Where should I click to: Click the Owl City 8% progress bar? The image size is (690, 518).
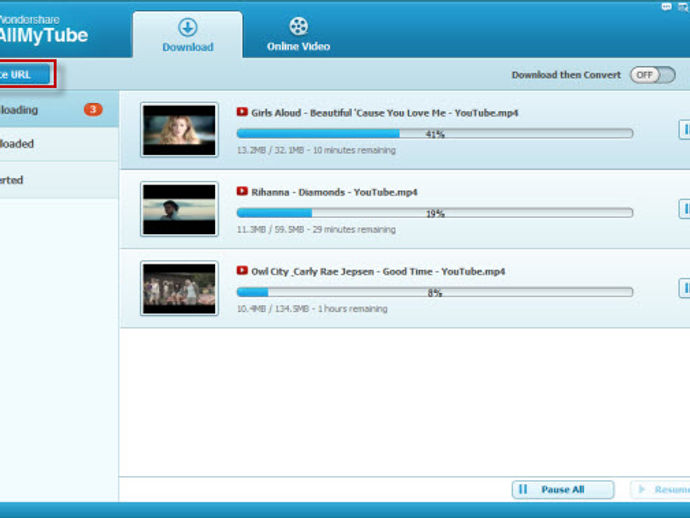435,292
